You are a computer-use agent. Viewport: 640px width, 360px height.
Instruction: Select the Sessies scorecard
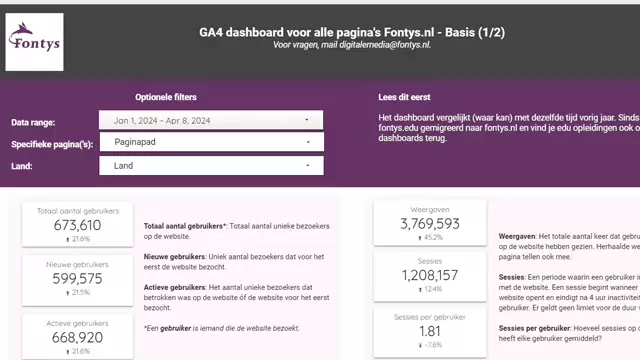click(x=430, y=276)
